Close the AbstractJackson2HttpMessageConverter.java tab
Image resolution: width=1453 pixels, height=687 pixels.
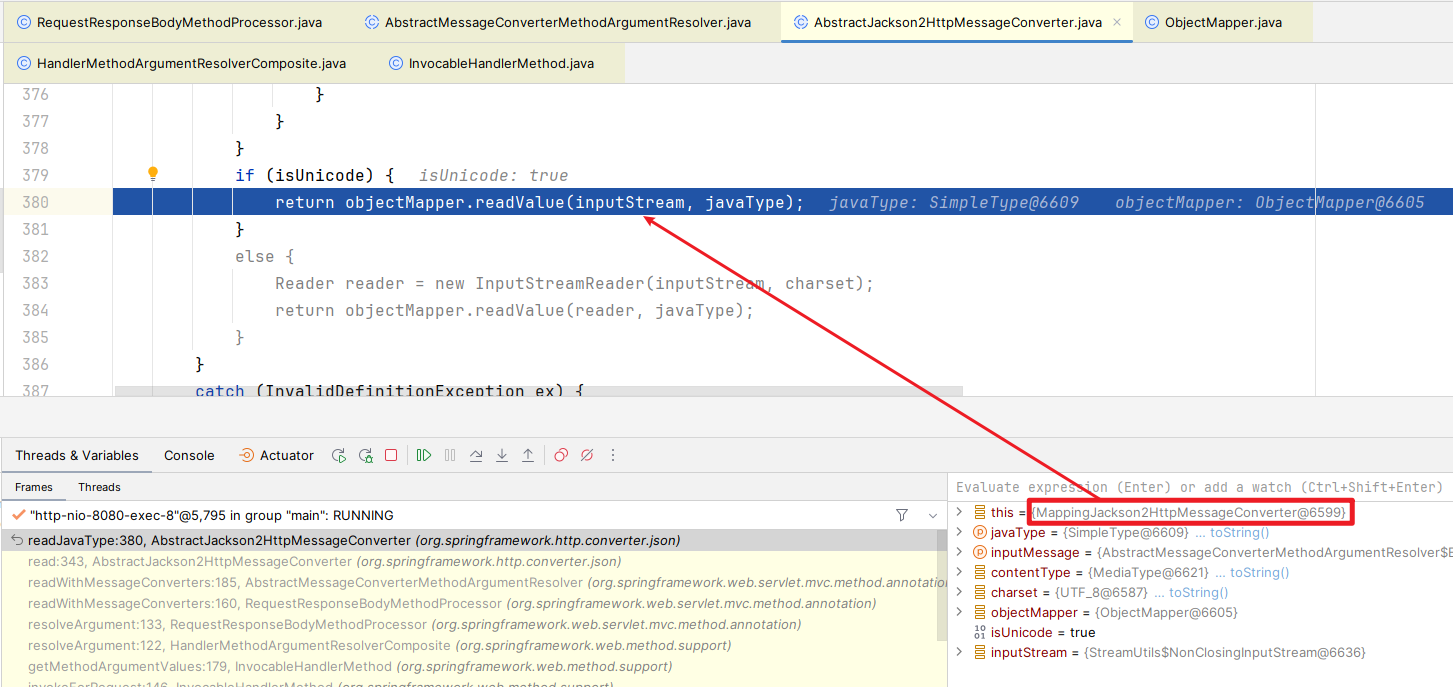(x=1117, y=22)
